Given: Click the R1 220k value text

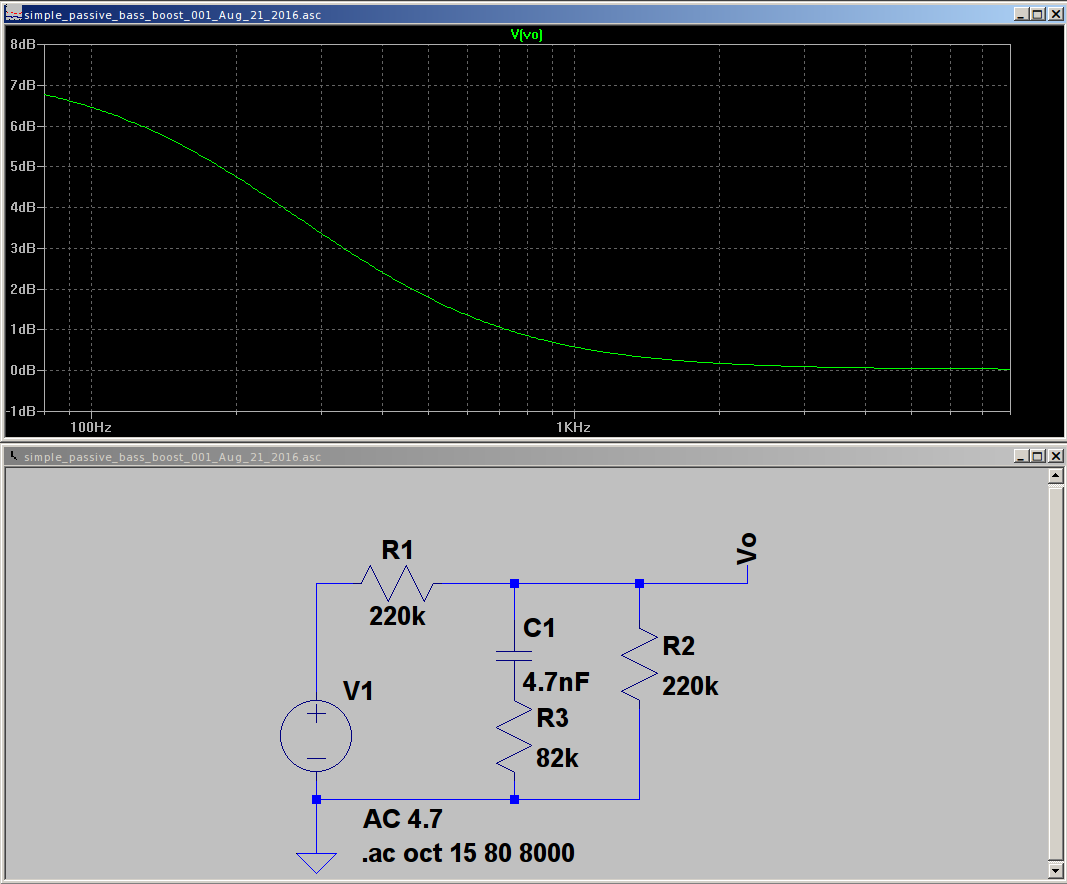Looking at the screenshot, I should pyautogui.click(x=397, y=616).
